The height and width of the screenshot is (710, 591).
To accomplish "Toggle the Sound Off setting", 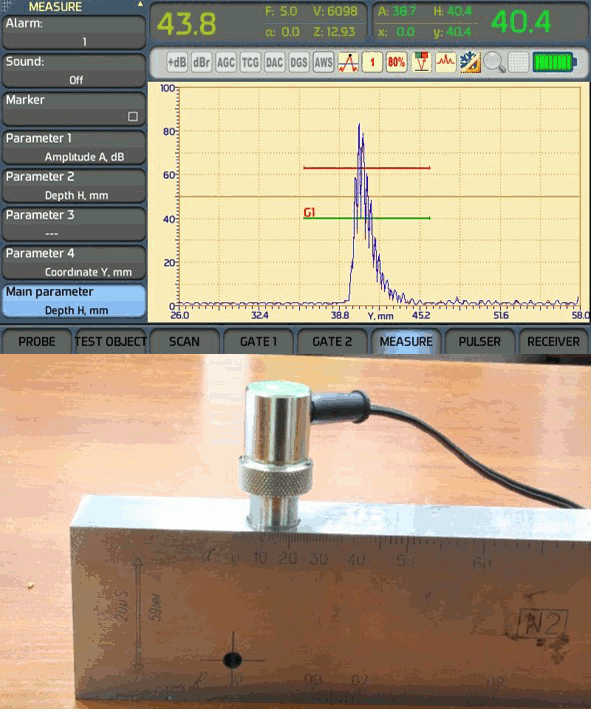I will click(74, 70).
